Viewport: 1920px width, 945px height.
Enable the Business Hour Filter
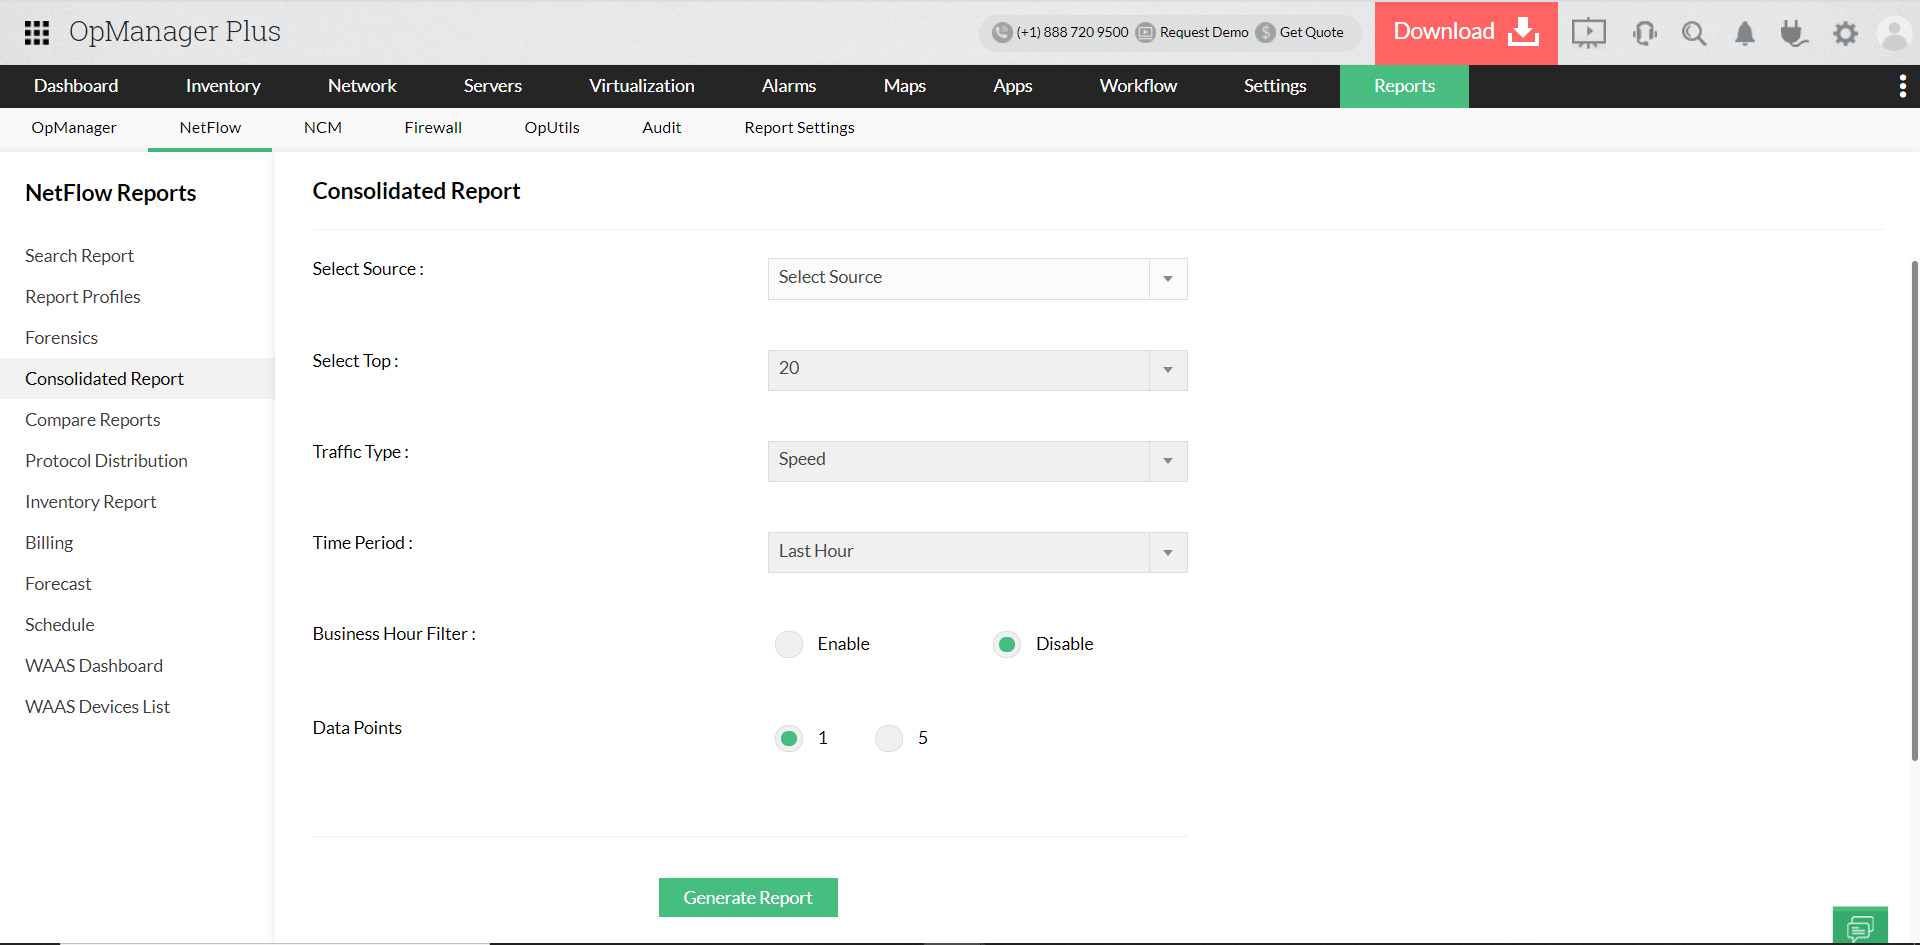789,644
